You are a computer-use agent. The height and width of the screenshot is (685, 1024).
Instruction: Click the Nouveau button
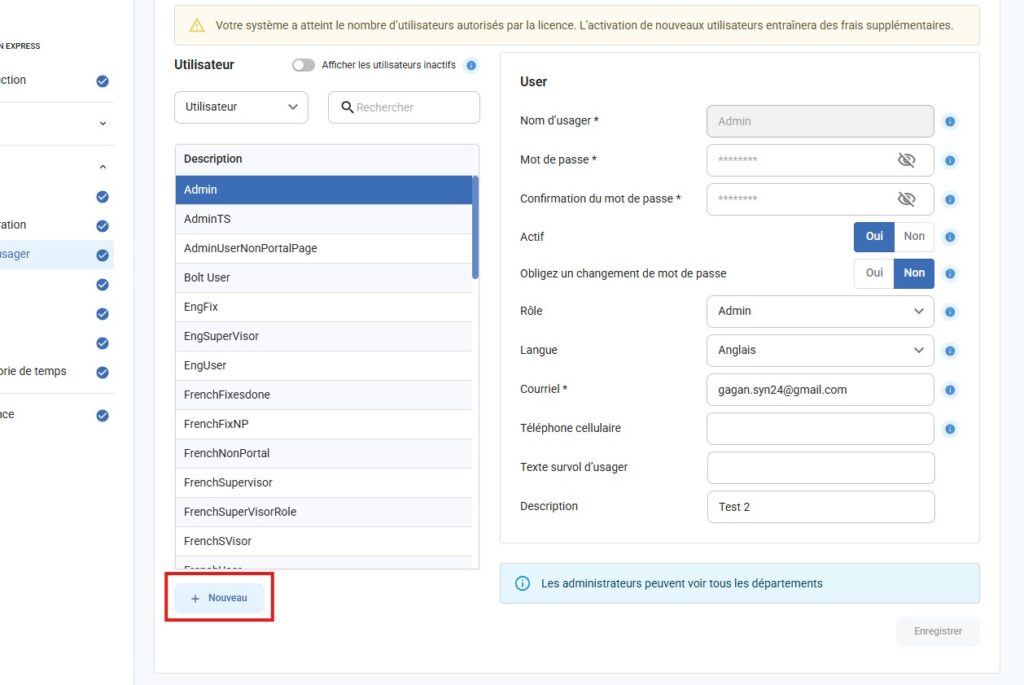(x=219, y=598)
